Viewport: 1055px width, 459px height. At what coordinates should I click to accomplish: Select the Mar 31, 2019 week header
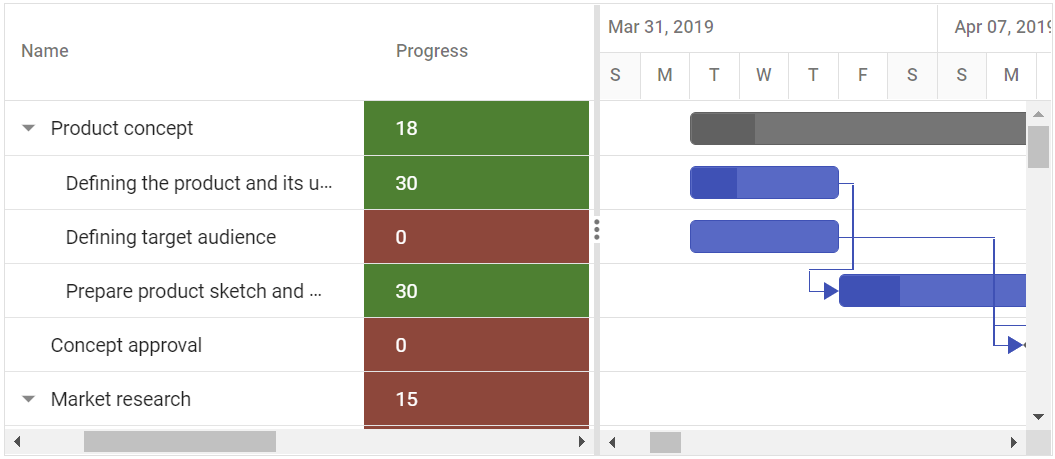tap(661, 27)
